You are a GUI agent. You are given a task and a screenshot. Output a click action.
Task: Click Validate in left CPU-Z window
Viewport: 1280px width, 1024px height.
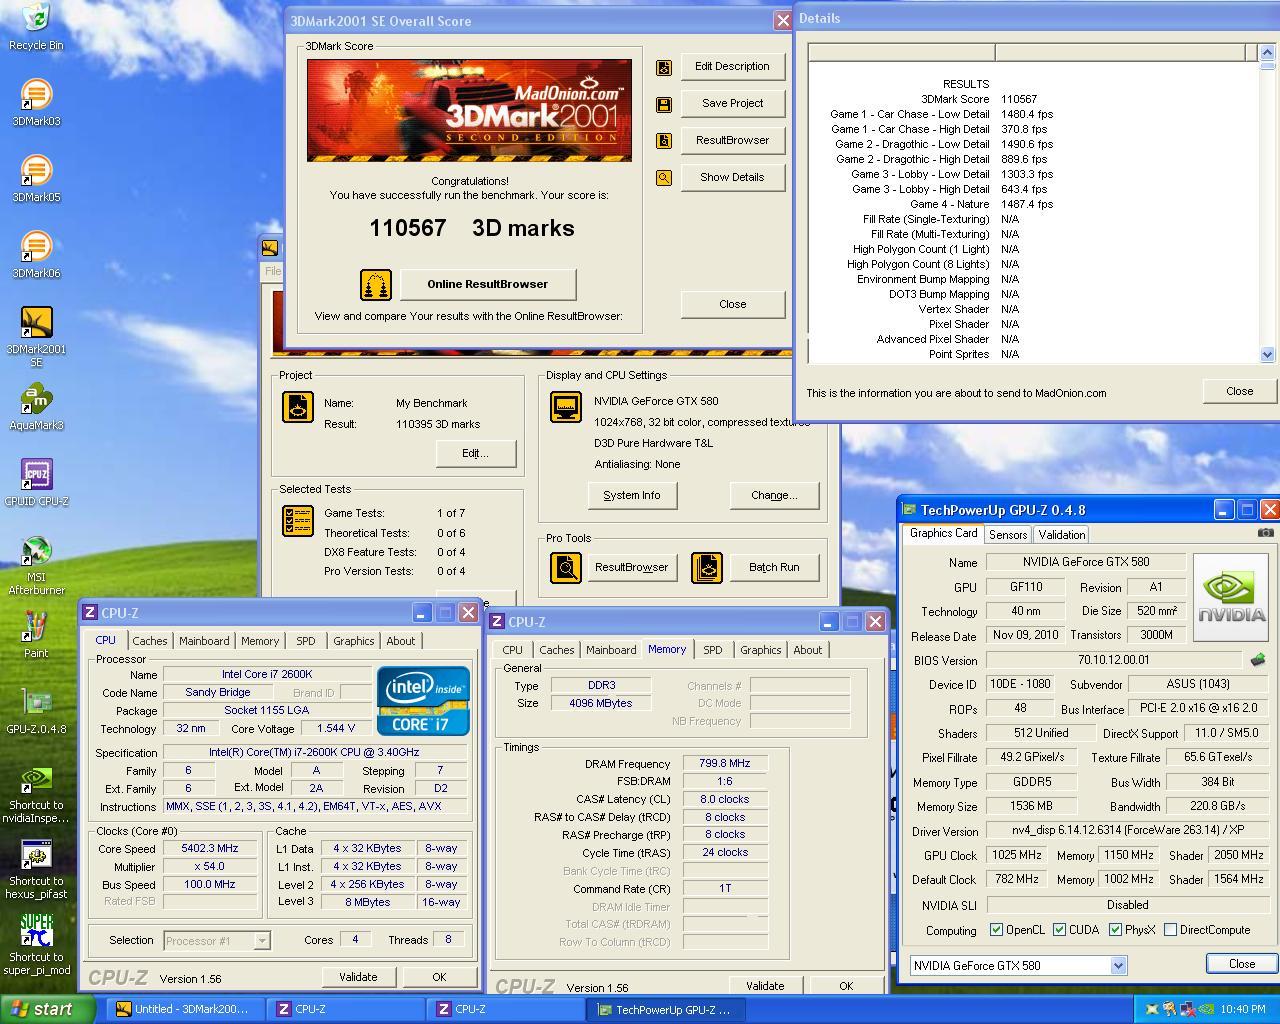[x=358, y=978]
